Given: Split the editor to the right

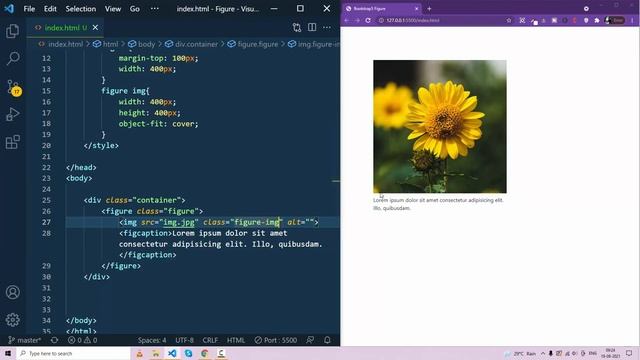Looking at the screenshot, I should click(x=312, y=27).
